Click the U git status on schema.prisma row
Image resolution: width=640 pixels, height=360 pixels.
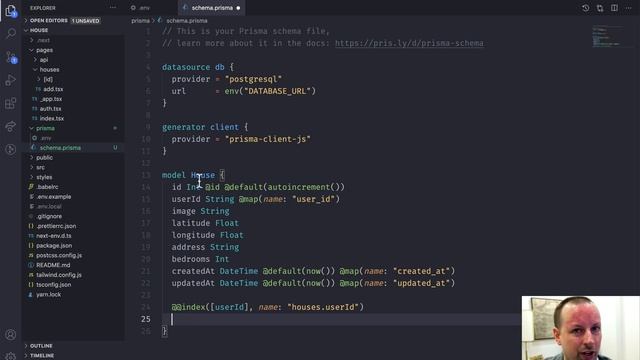click(115, 148)
